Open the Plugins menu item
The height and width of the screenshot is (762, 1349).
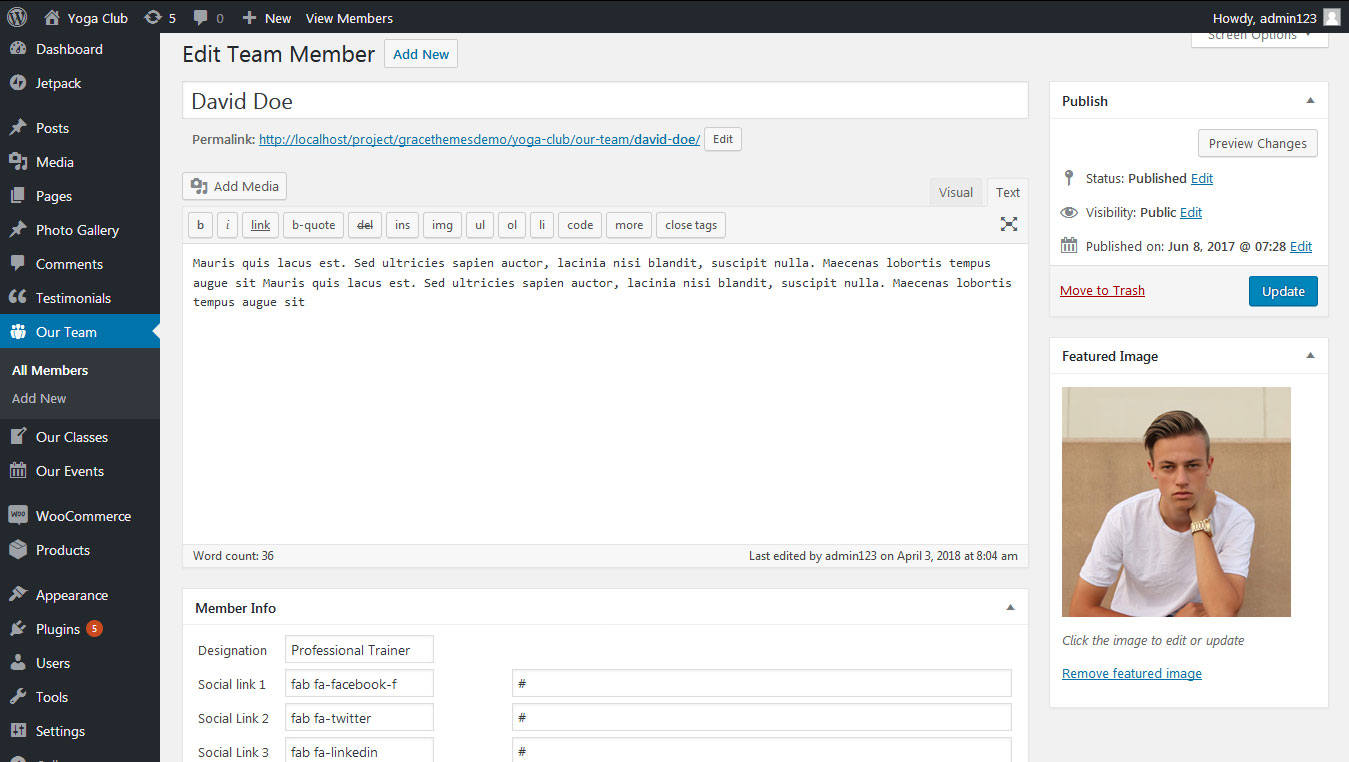[x=58, y=629]
